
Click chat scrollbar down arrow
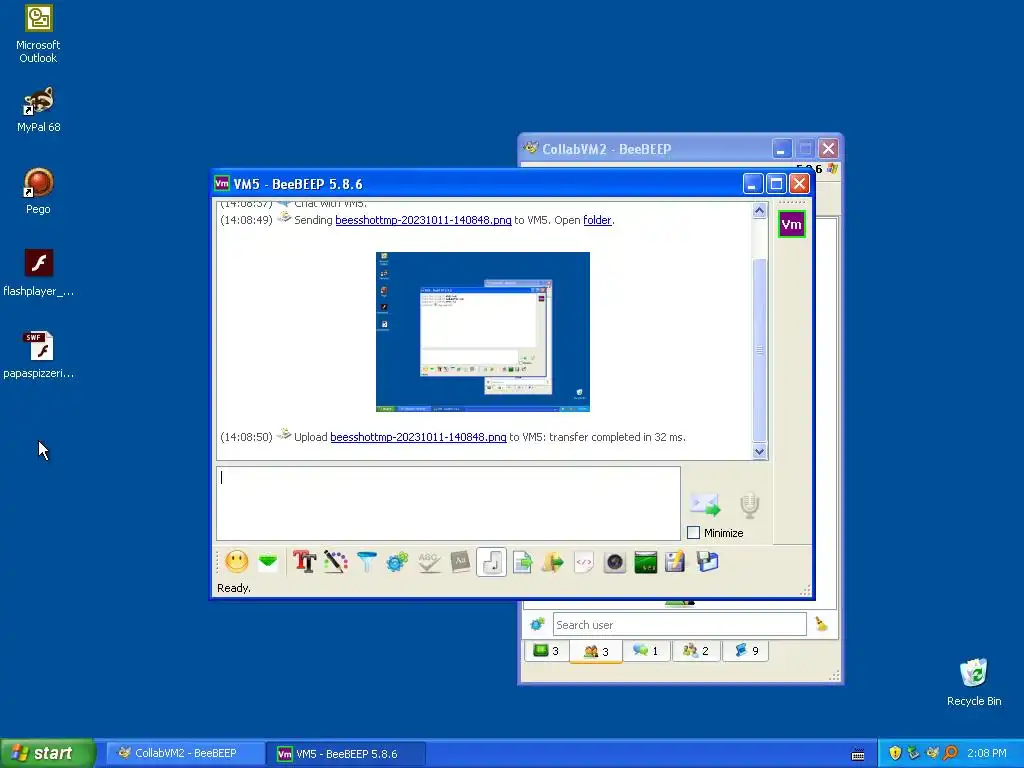pos(759,451)
